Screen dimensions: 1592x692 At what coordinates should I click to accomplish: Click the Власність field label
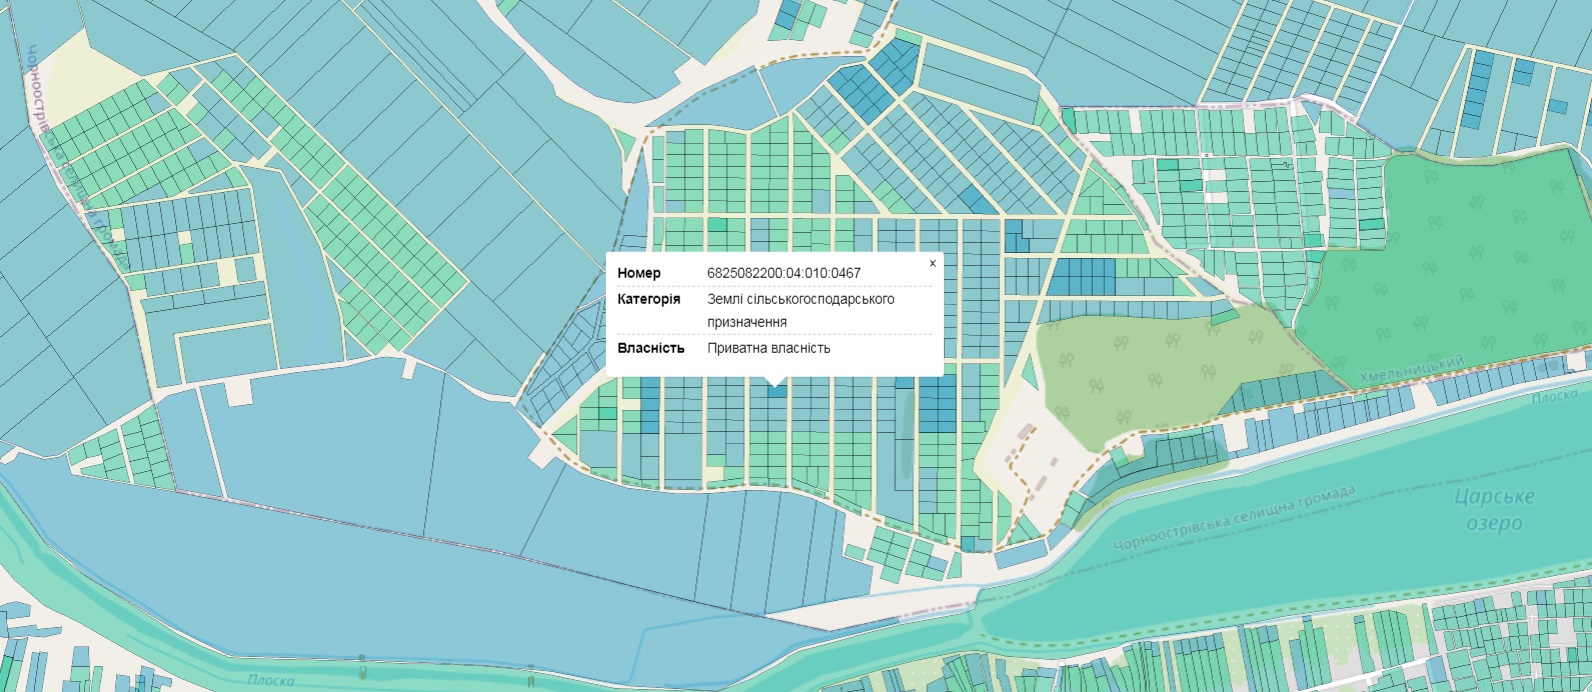pos(650,348)
